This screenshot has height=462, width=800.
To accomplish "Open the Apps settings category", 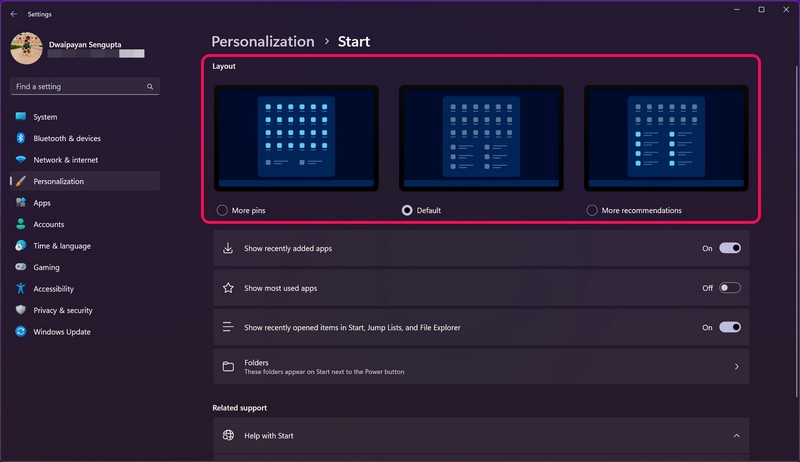I will coord(42,203).
